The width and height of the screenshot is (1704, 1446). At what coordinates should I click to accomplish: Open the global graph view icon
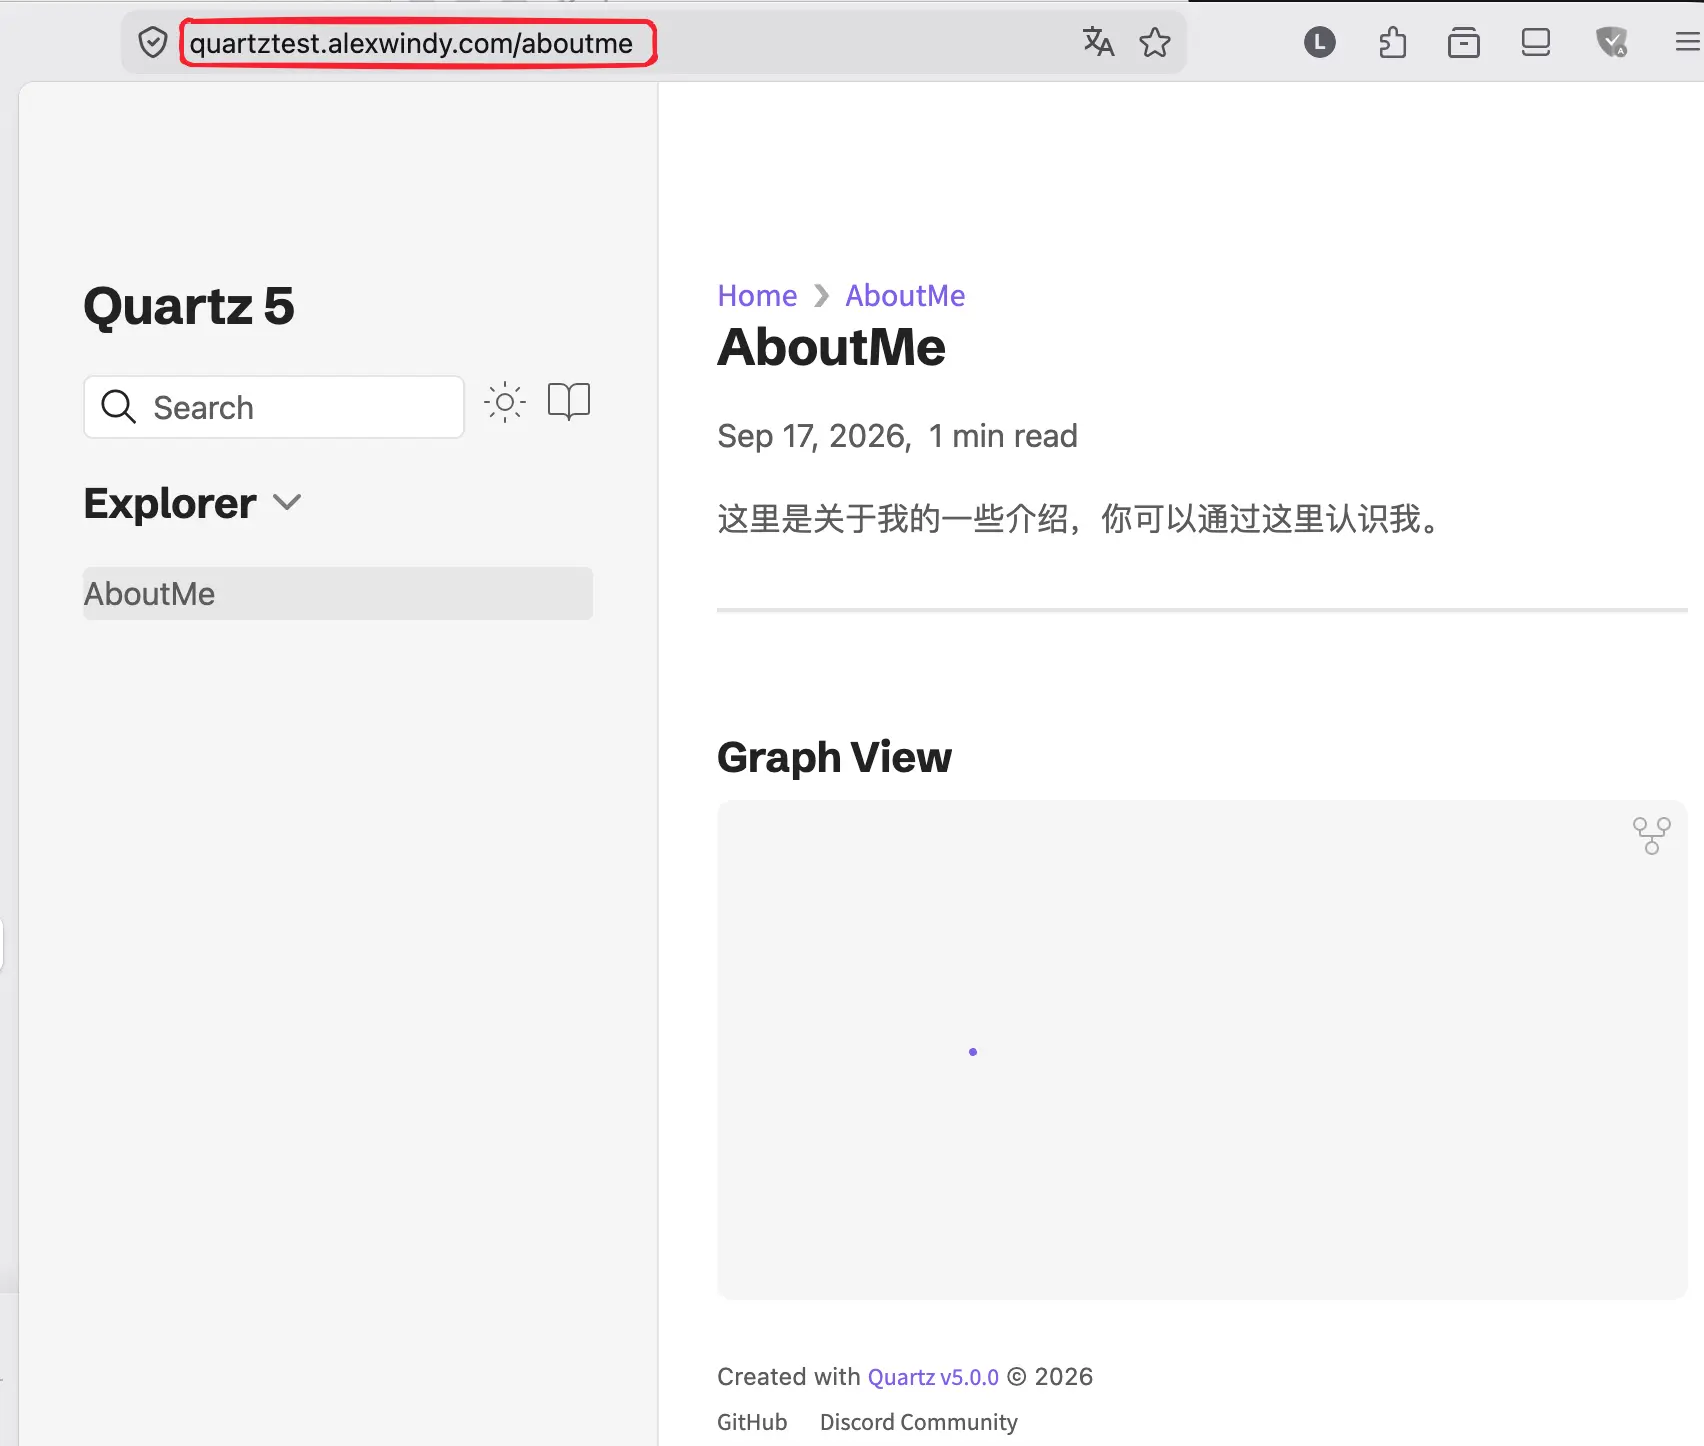click(x=1651, y=836)
